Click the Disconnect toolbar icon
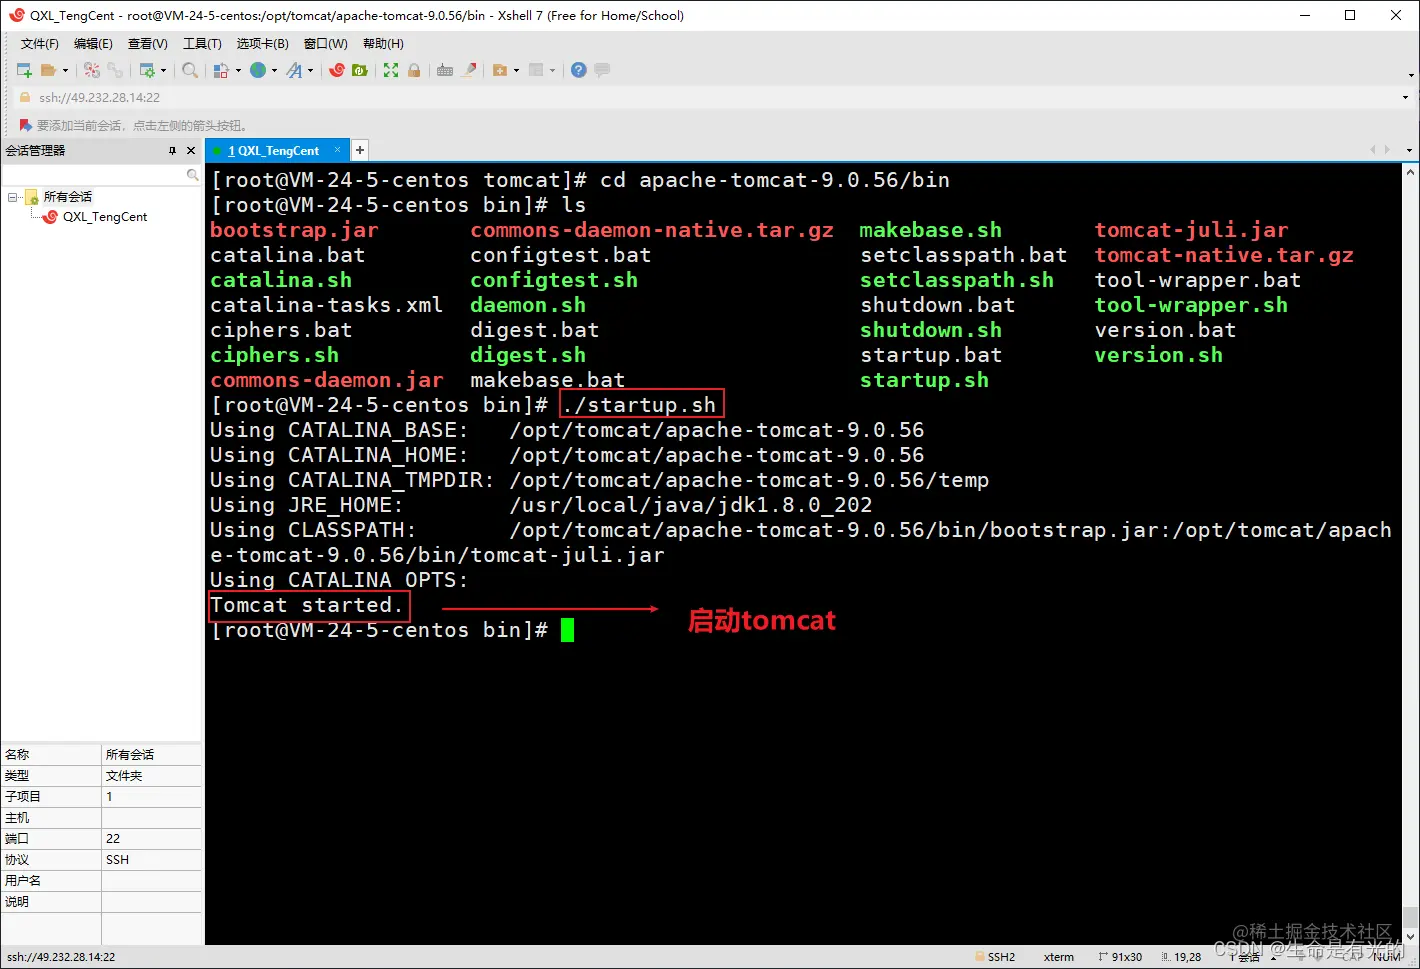 pyautogui.click(x=92, y=70)
